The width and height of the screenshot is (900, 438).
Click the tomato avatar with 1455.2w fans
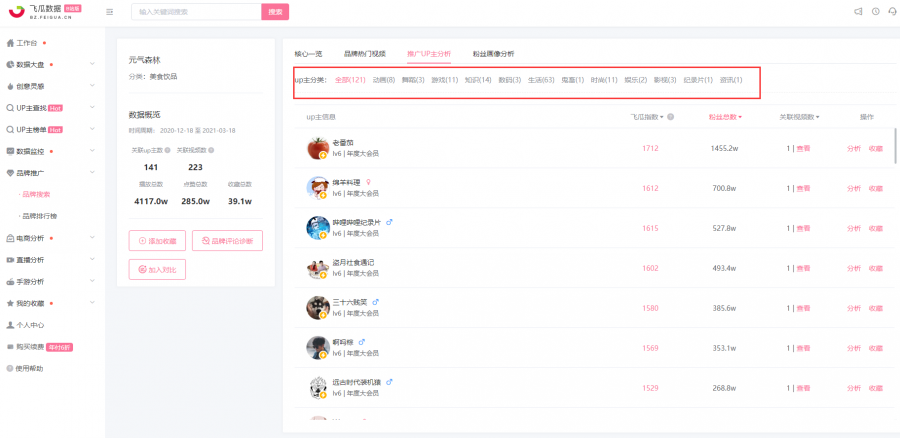[x=318, y=148]
